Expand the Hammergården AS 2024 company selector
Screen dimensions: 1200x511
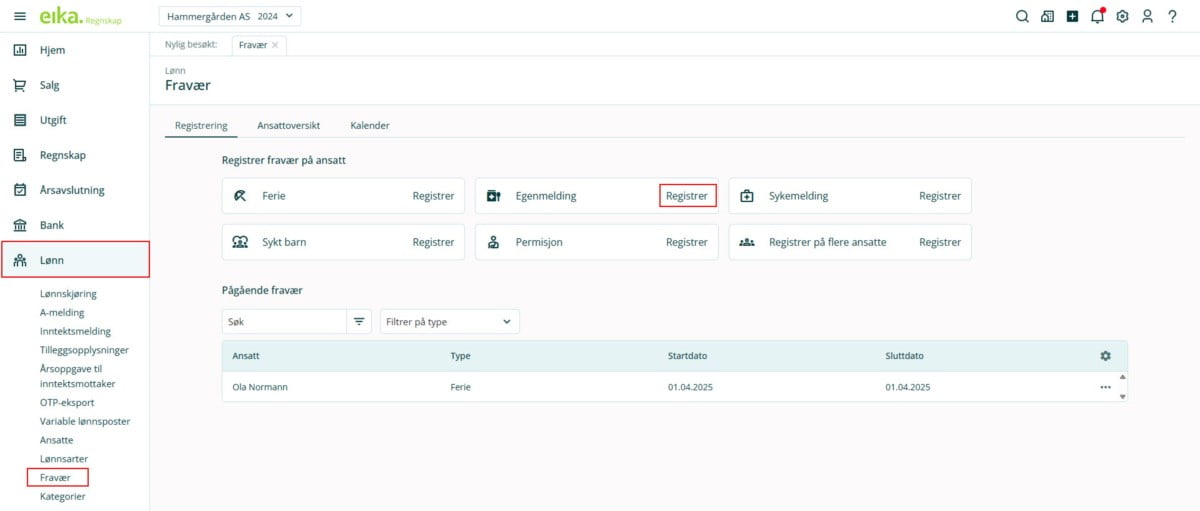click(x=229, y=16)
